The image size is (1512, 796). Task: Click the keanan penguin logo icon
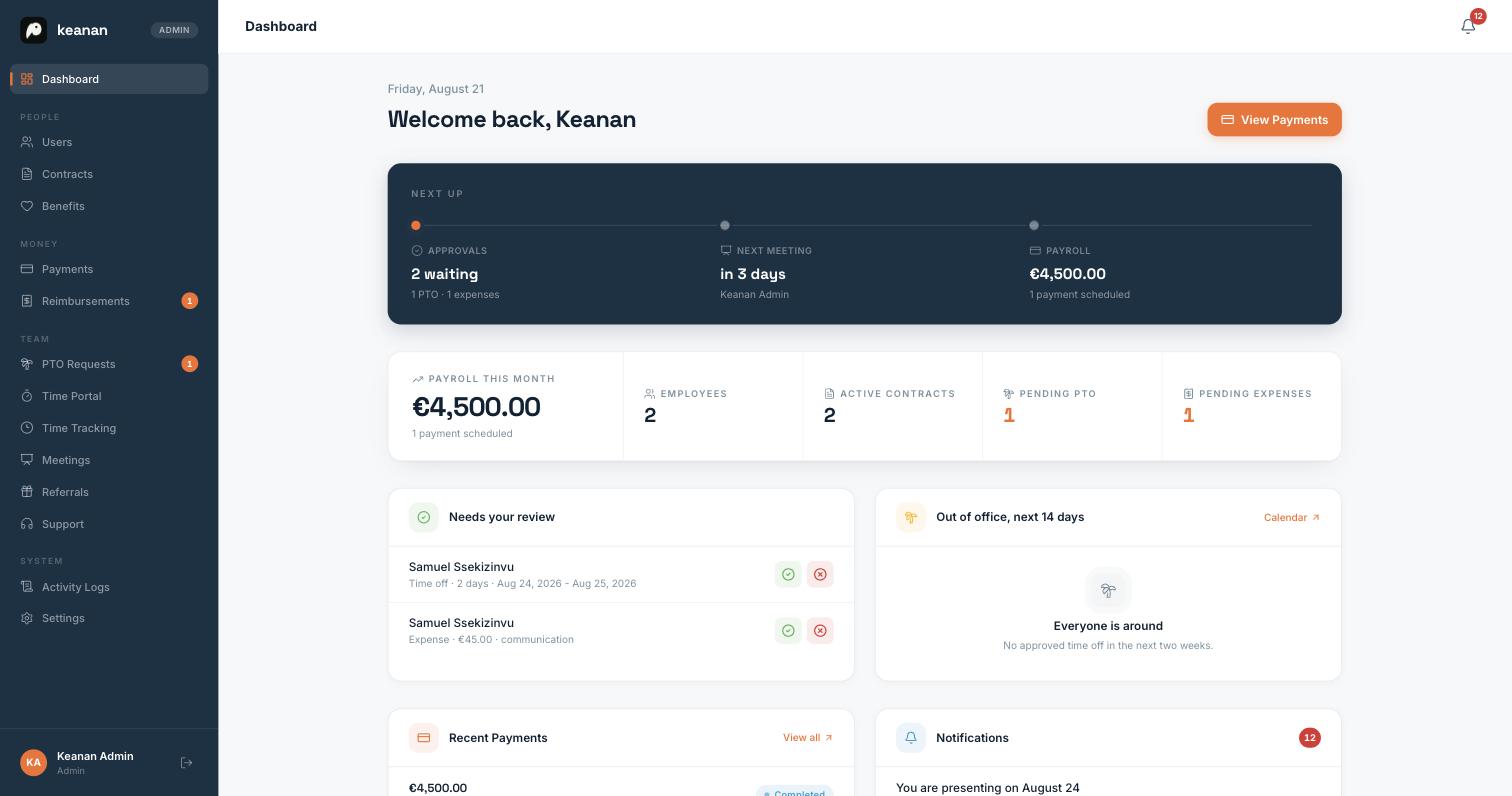click(x=33, y=30)
